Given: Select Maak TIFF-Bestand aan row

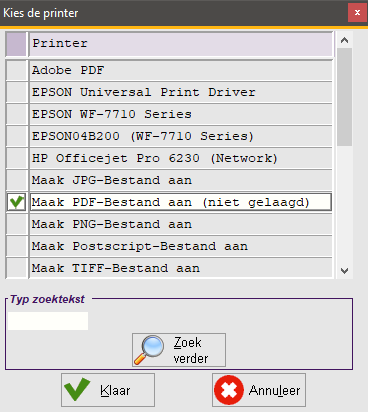Looking at the screenshot, I should tap(181, 268).
